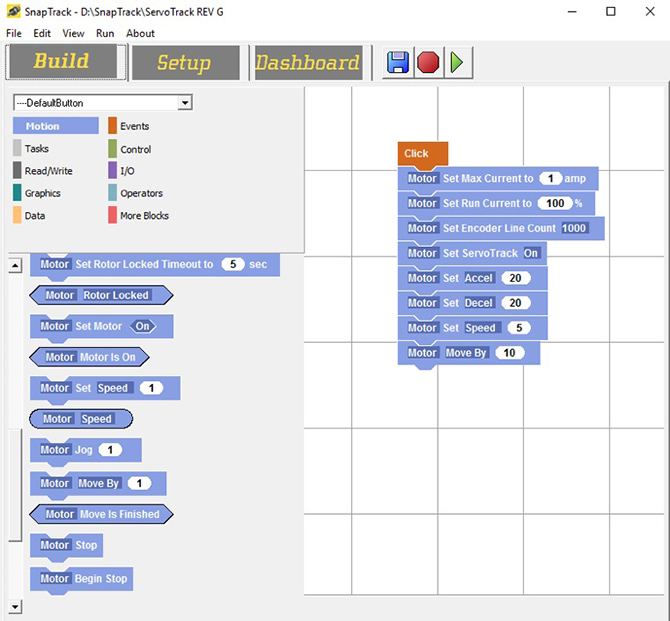670x621 pixels.
Task: Expand the DefaultButton dropdown list
Action: tap(185, 103)
